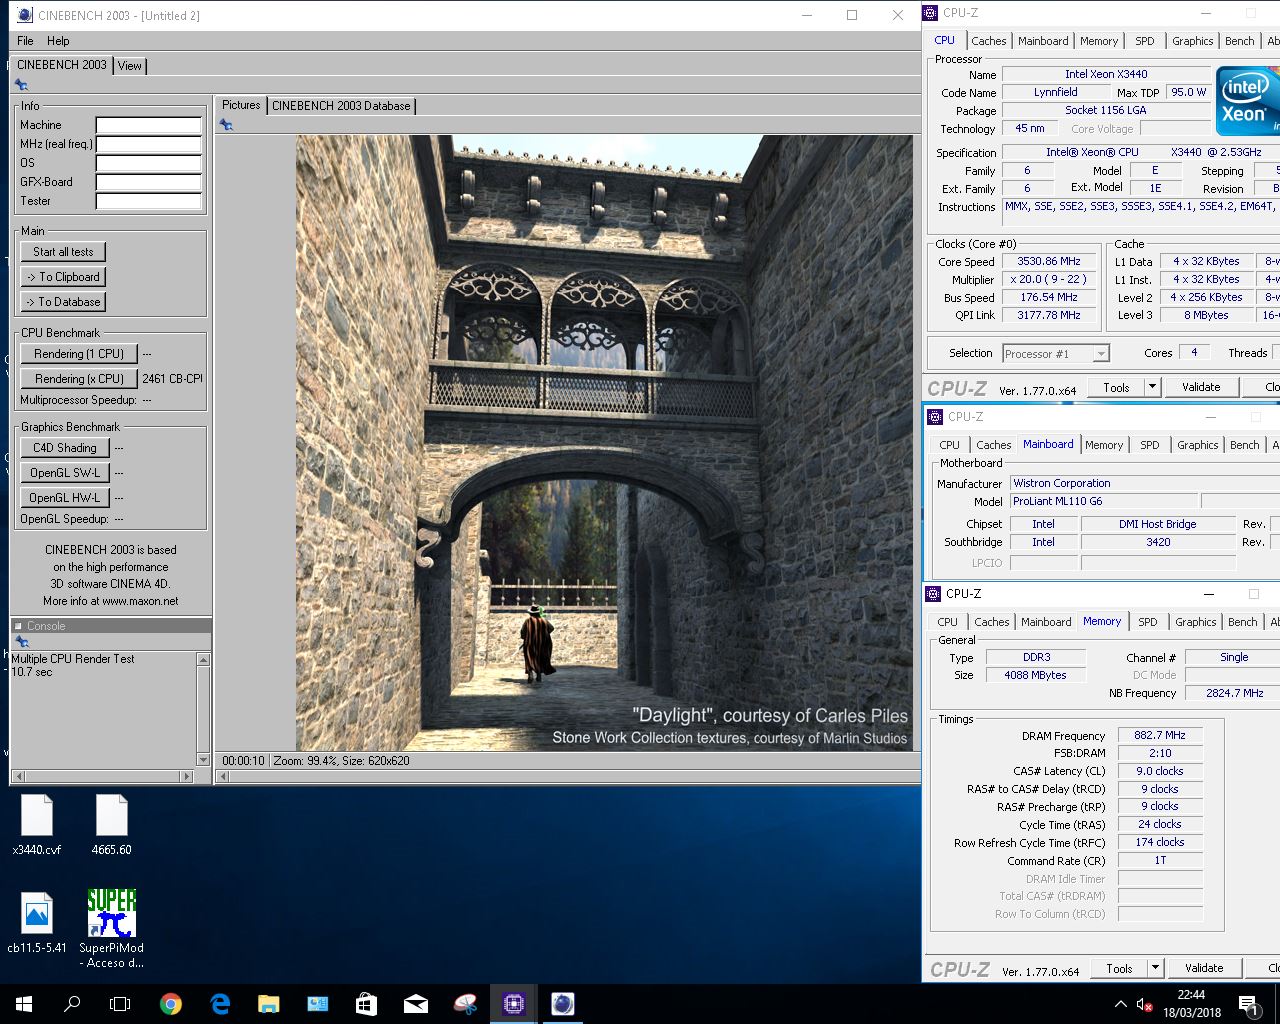The image size is (1280, 1024).
Task: Open Graphics tab in Mainboard CPU-Z window
Action: (x=1197, y=445)
